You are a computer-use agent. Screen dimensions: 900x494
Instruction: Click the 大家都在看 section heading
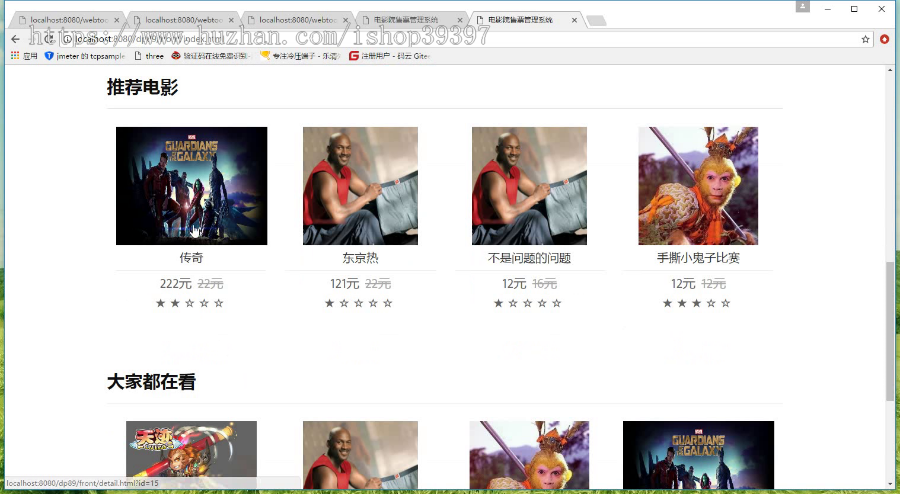click(x=152, y=382)
